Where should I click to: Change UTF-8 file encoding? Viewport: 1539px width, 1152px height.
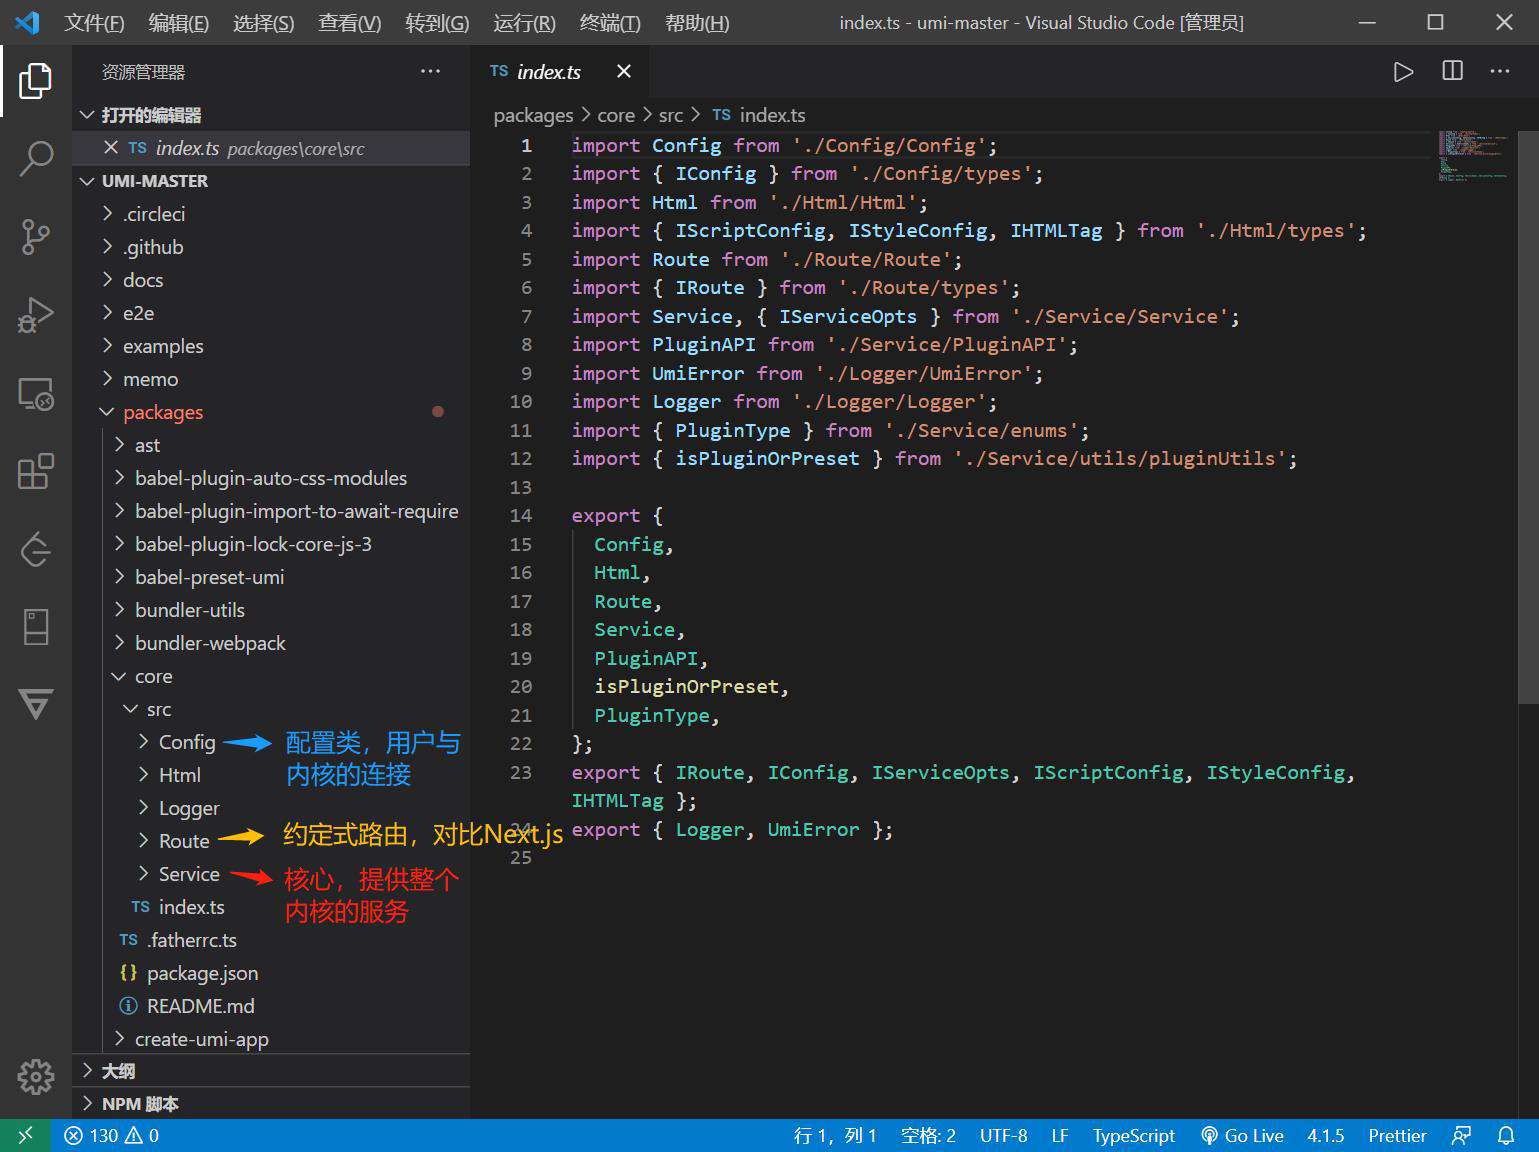1003,1135
